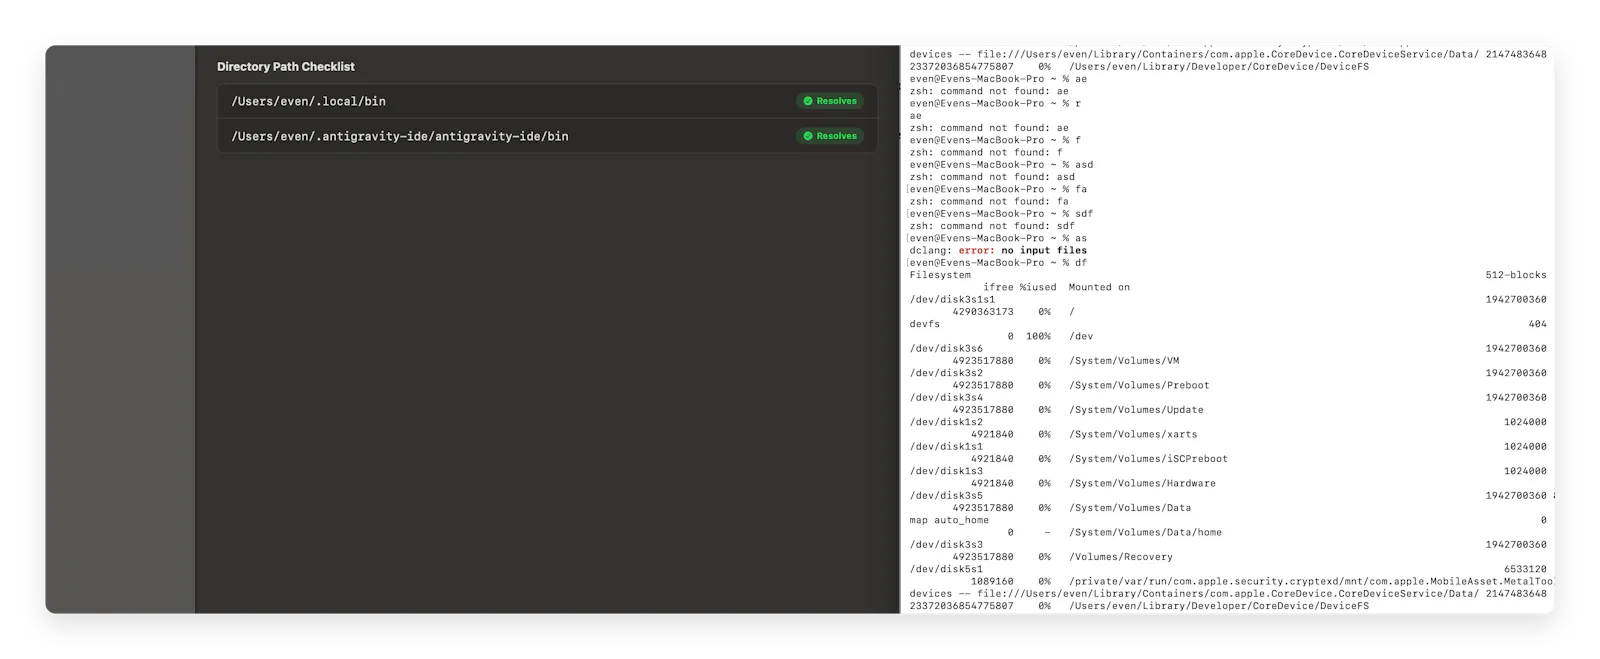Click the 404 block count value
This screenshot has width=1600, height=659.
coord(1537,324)
